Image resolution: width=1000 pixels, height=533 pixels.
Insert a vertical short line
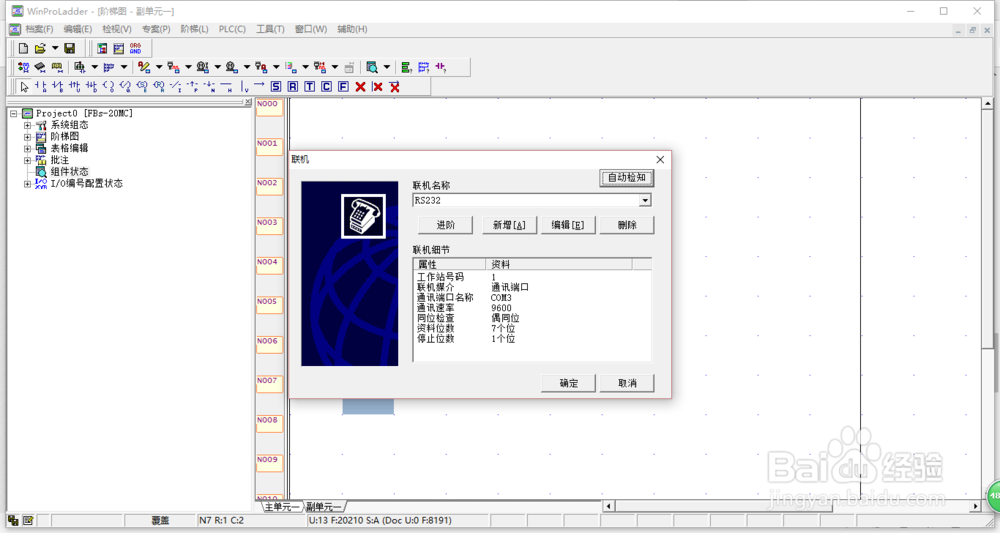[244, 87]
